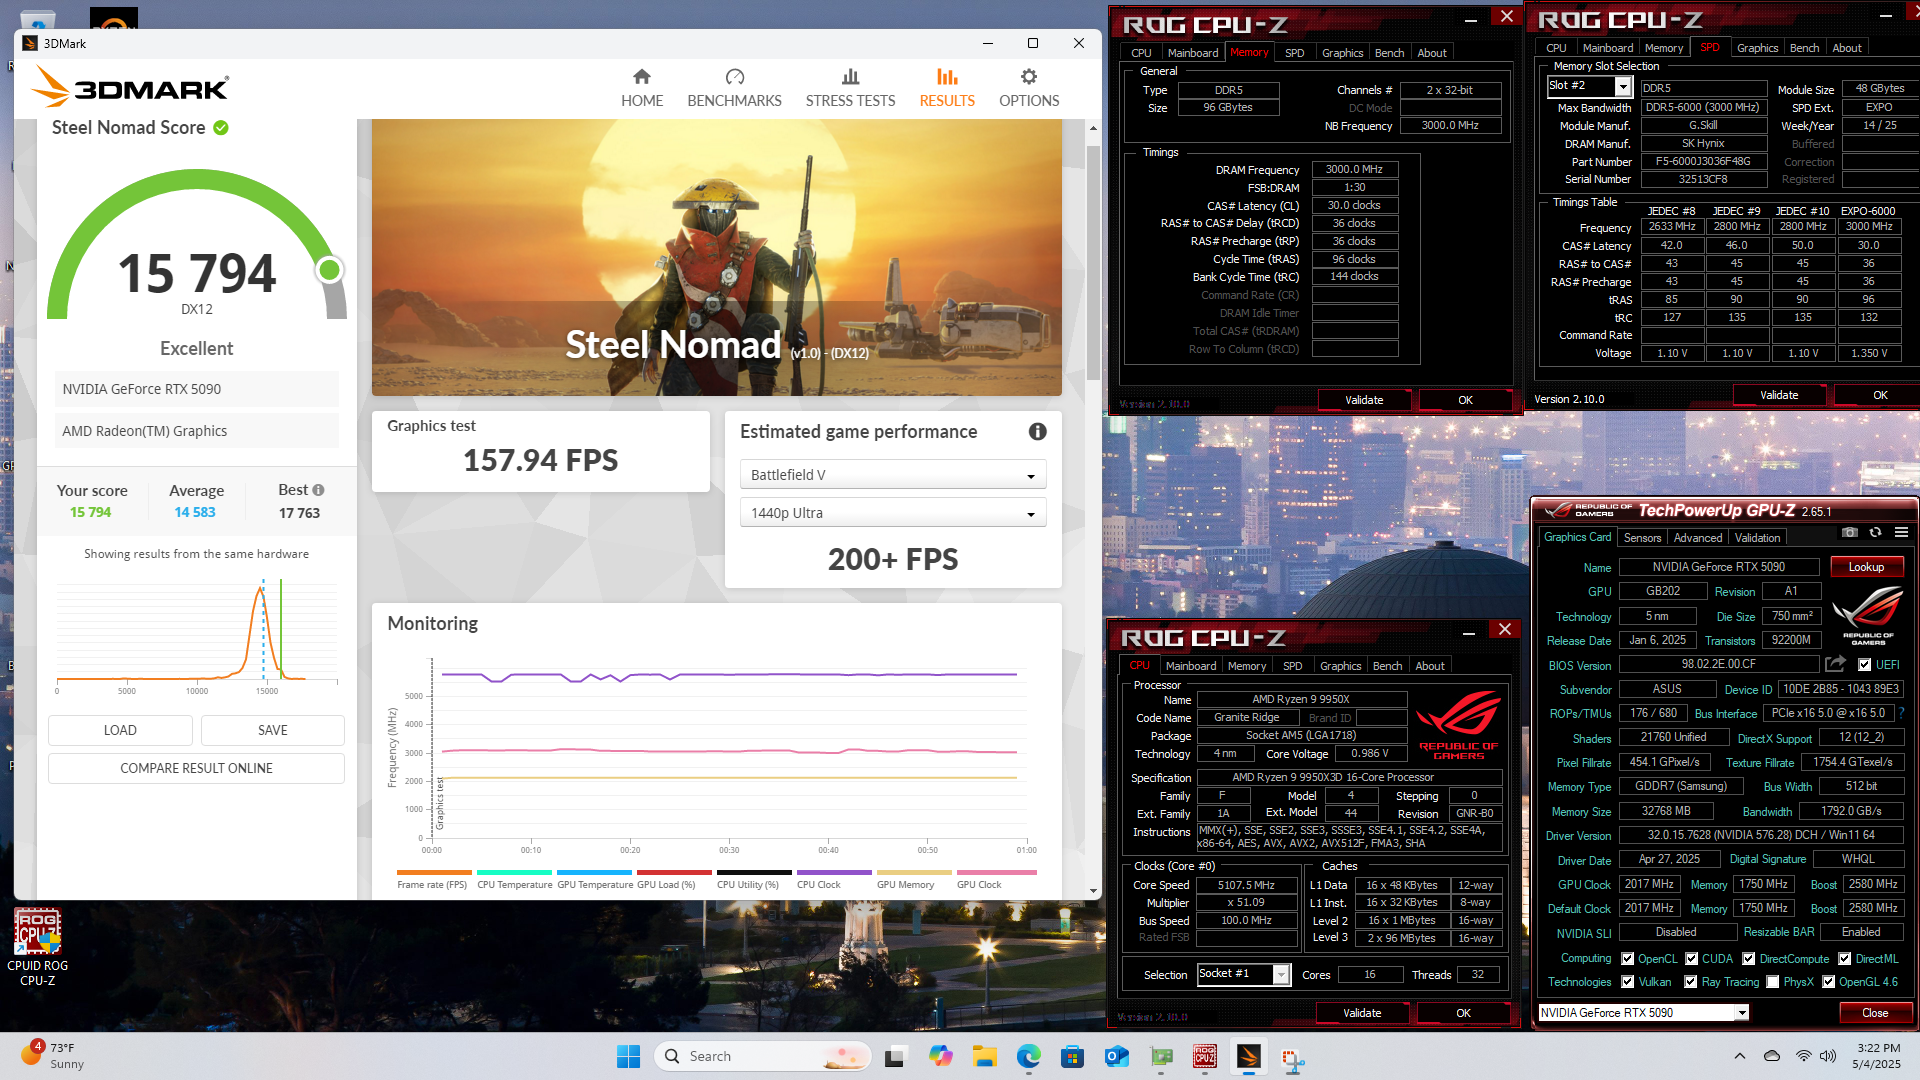This screenshot has height=1080, width=1920.
Task: Refresh GPU-Z readings with refresh icon
Action: tap(1875, 532)
